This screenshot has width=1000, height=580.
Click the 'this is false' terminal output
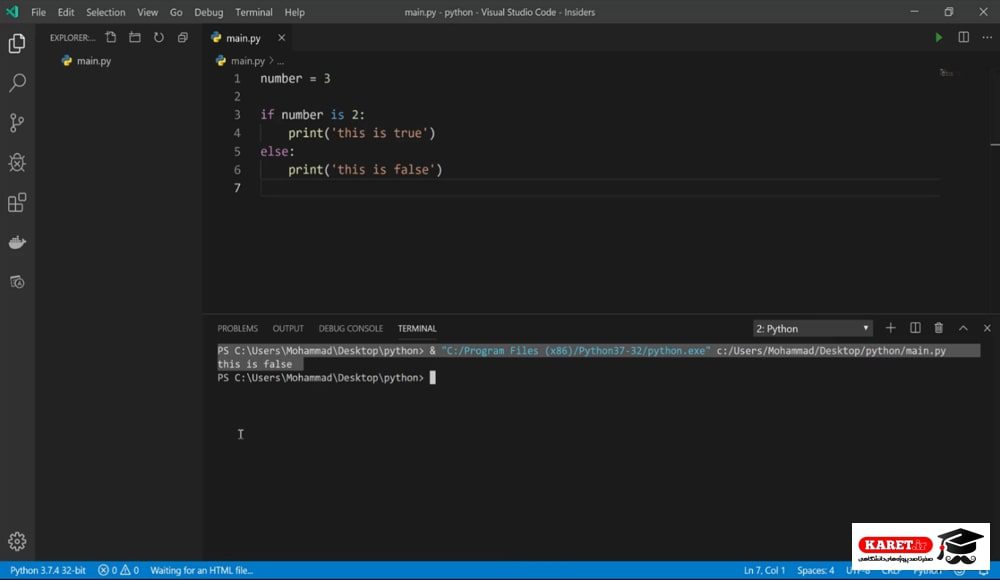point(254,364)
